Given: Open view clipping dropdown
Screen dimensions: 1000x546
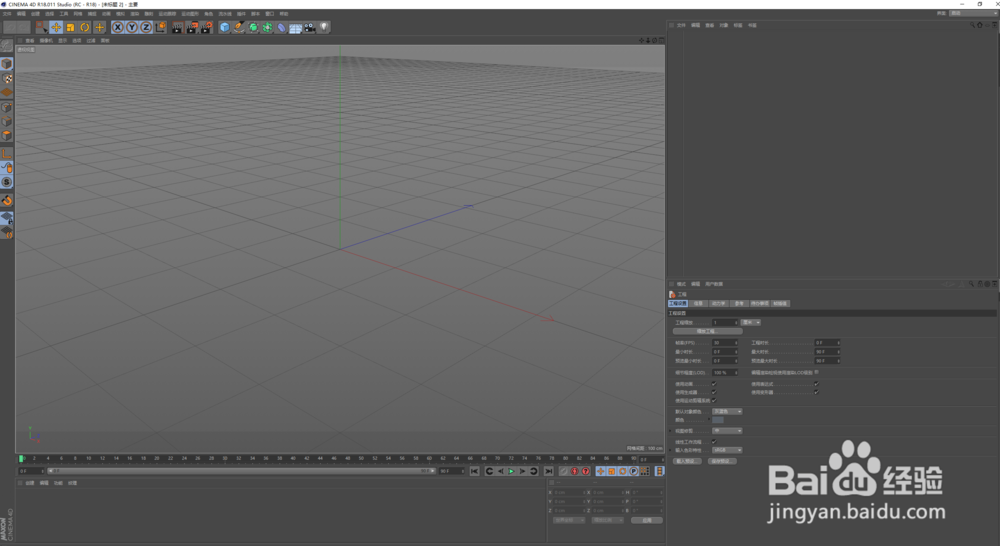Looking at the screenshot, I should 727,431.
